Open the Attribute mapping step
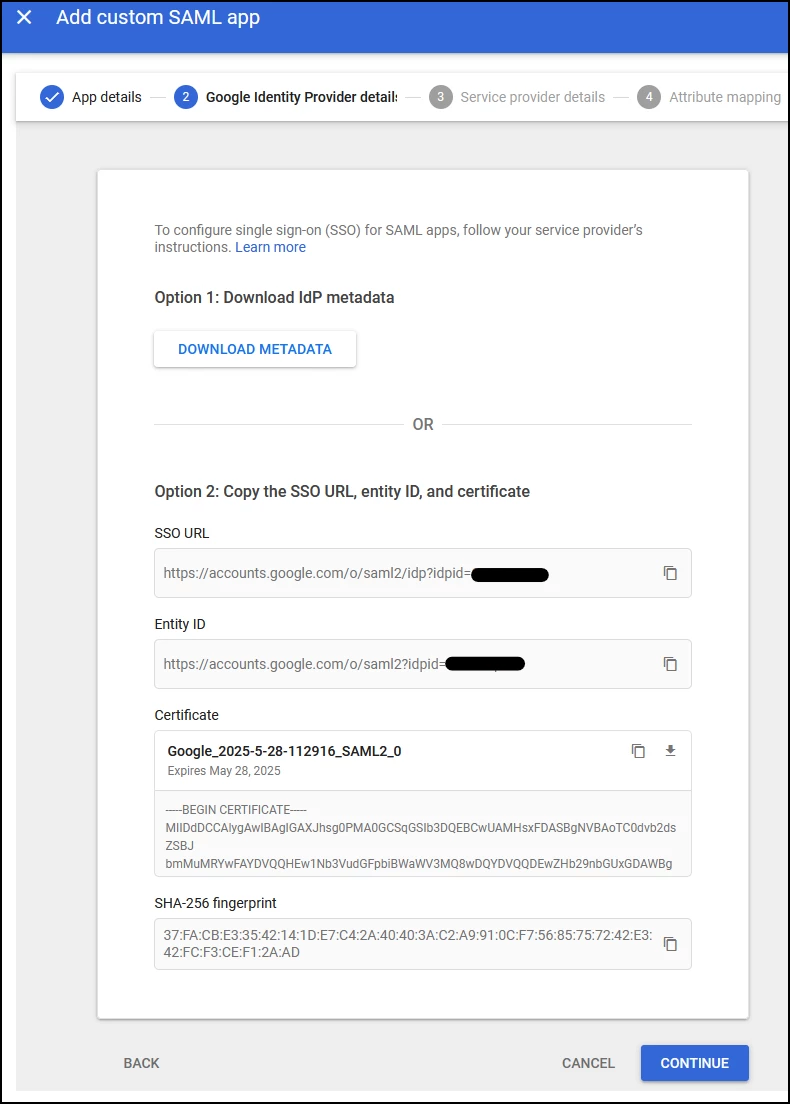 (709, 97)
